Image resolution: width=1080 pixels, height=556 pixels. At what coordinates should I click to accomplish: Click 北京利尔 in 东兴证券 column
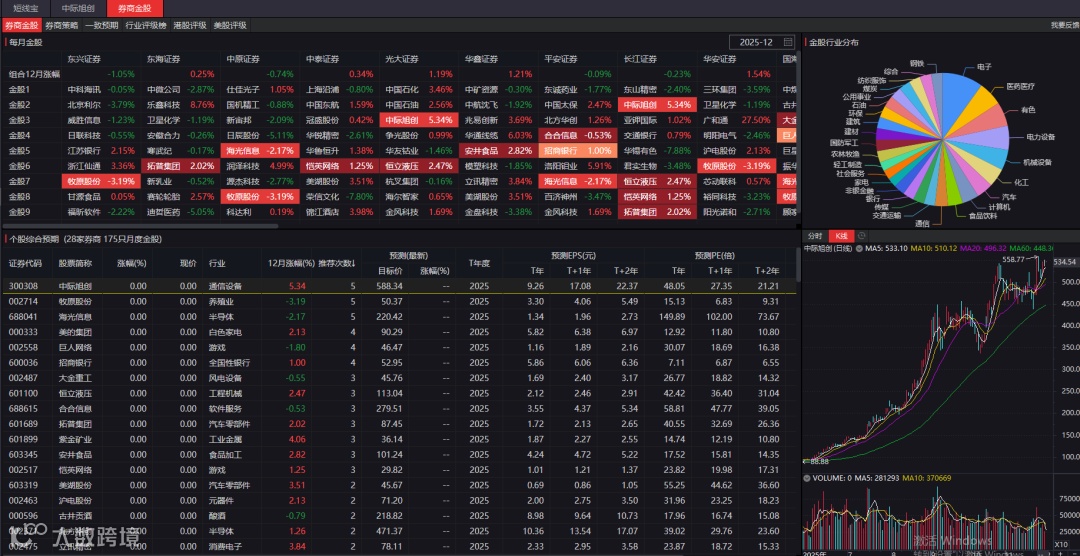[x=84, y=105]
